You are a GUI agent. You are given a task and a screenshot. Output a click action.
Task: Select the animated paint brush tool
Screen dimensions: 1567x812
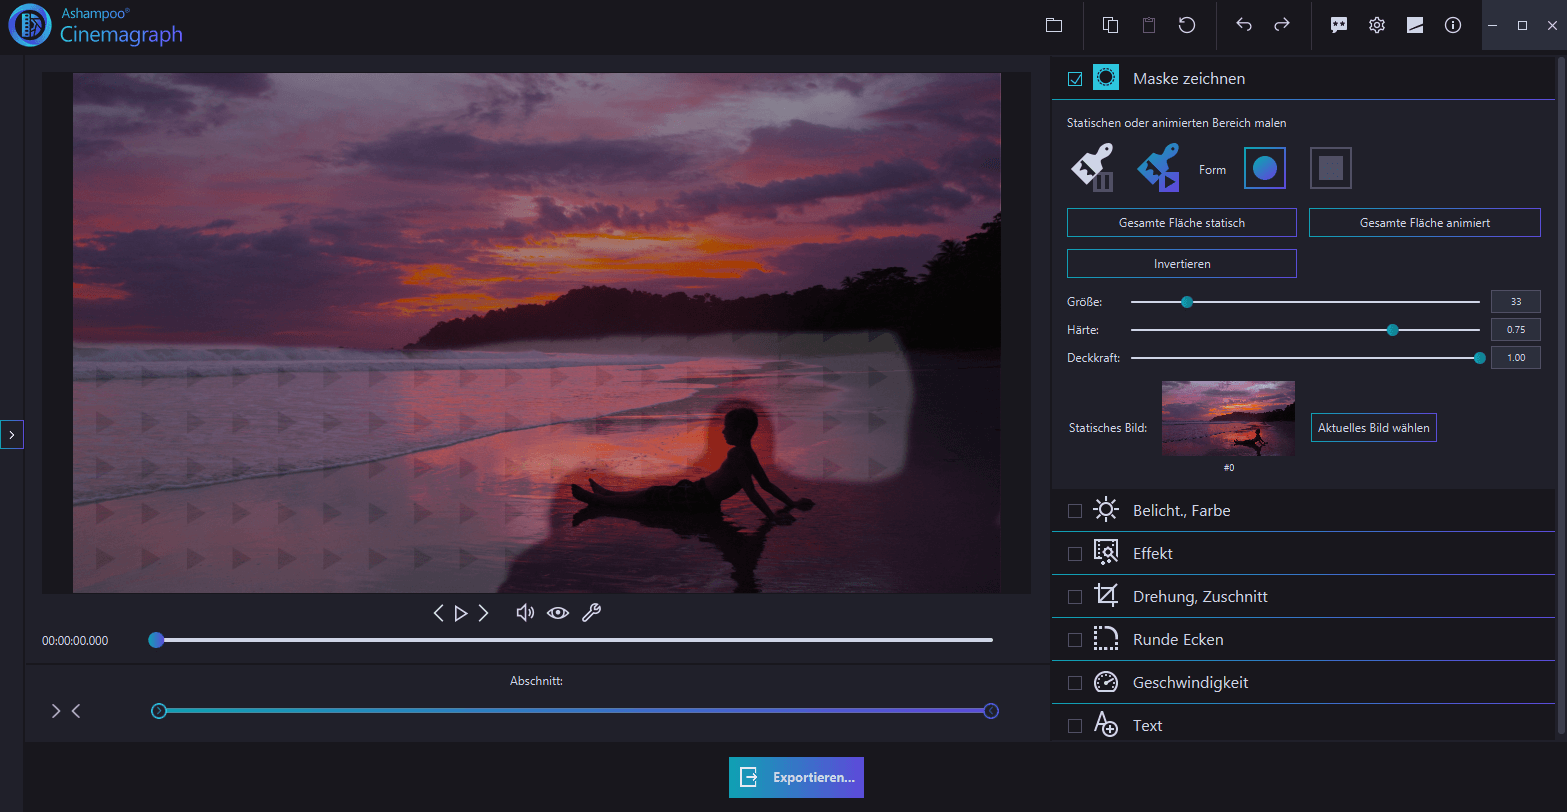1157,167
